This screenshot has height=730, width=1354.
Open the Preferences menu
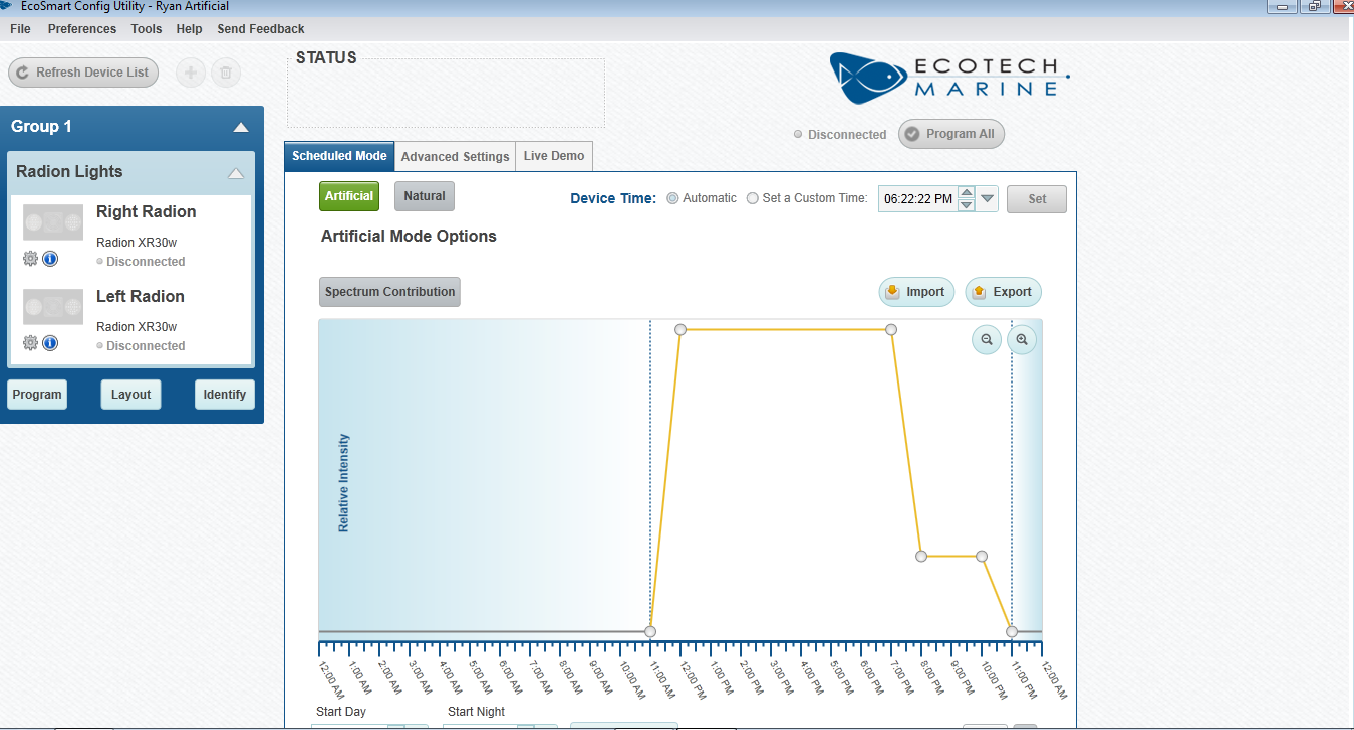tap(82, 29)
